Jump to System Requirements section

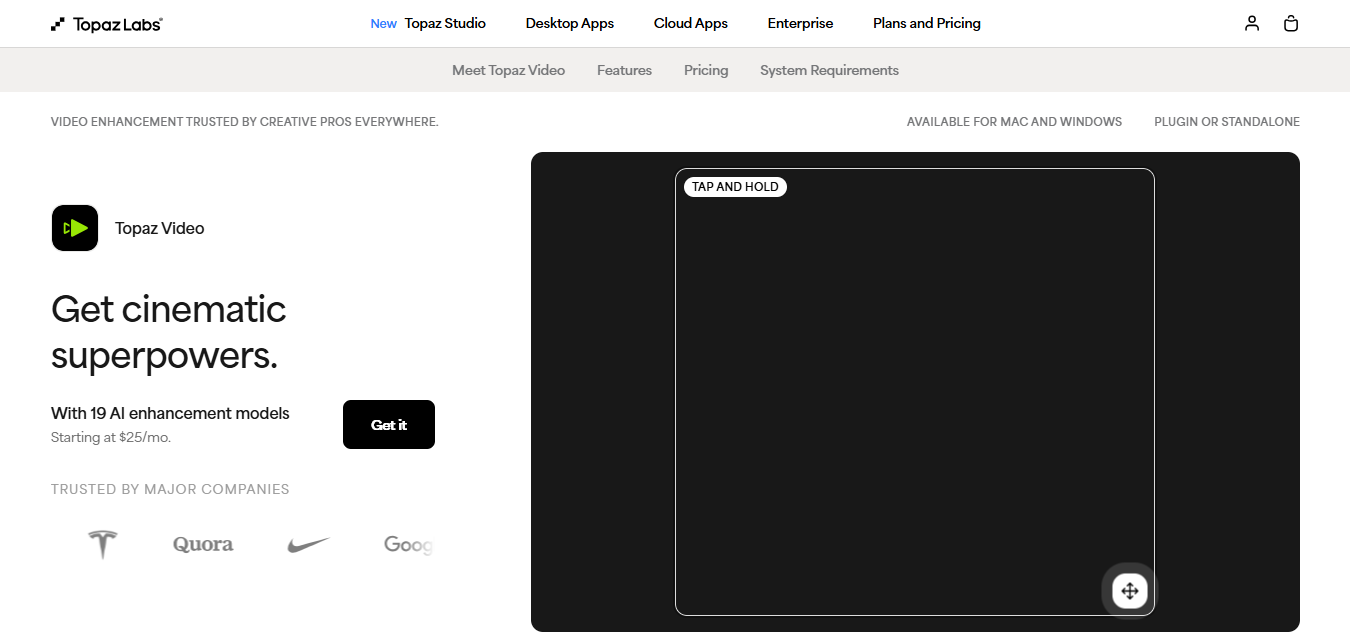pyautogui.click(x=829, y=70)
